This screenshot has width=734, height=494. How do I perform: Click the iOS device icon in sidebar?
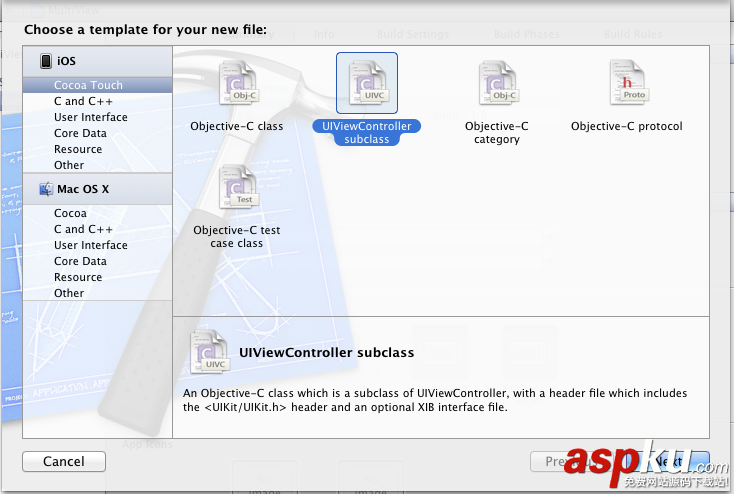pyautogui.click(x=46, y=61)
